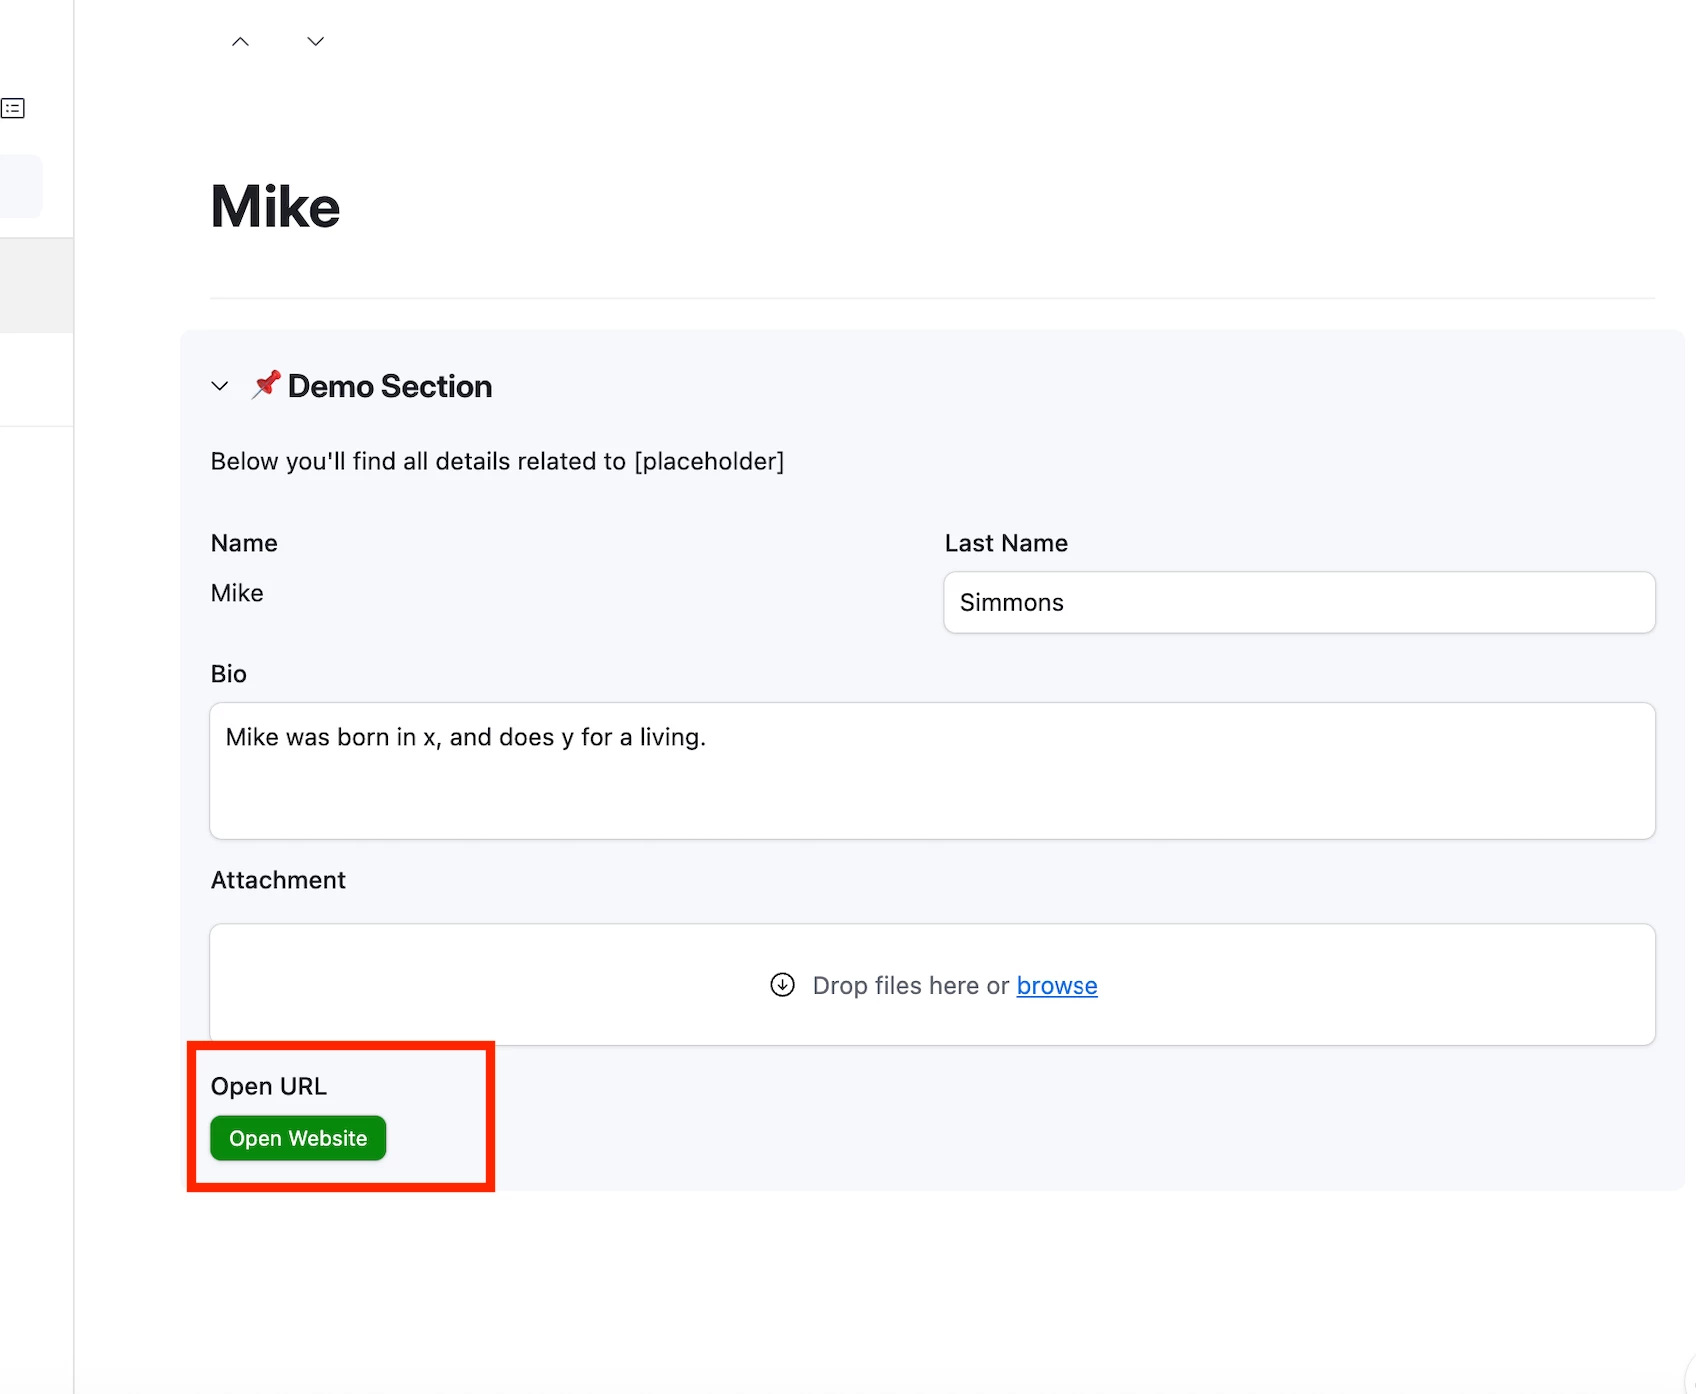
Task: Go to previous record with up chevron
Action: 240,41
